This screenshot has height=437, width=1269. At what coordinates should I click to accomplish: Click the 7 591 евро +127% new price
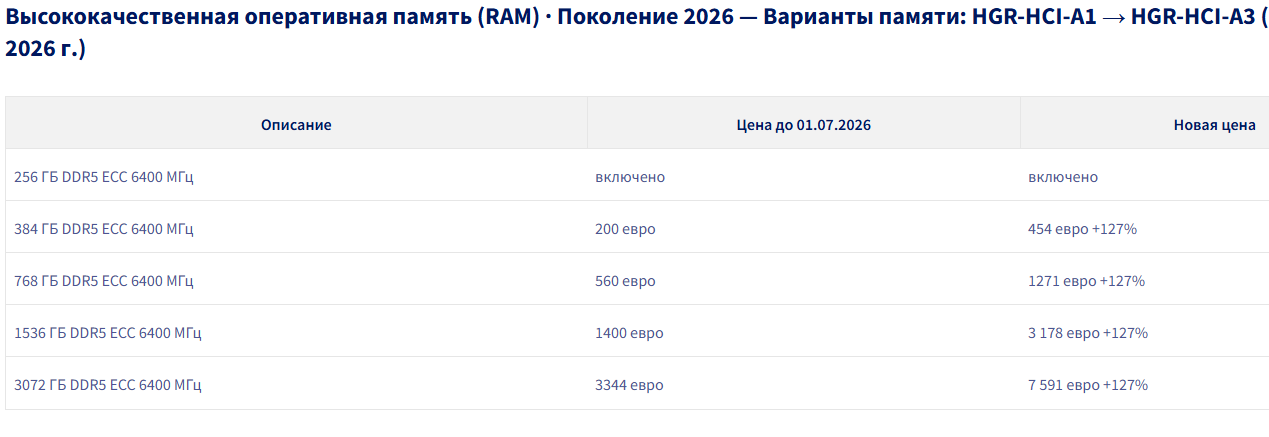click(x=1088, y=385)
